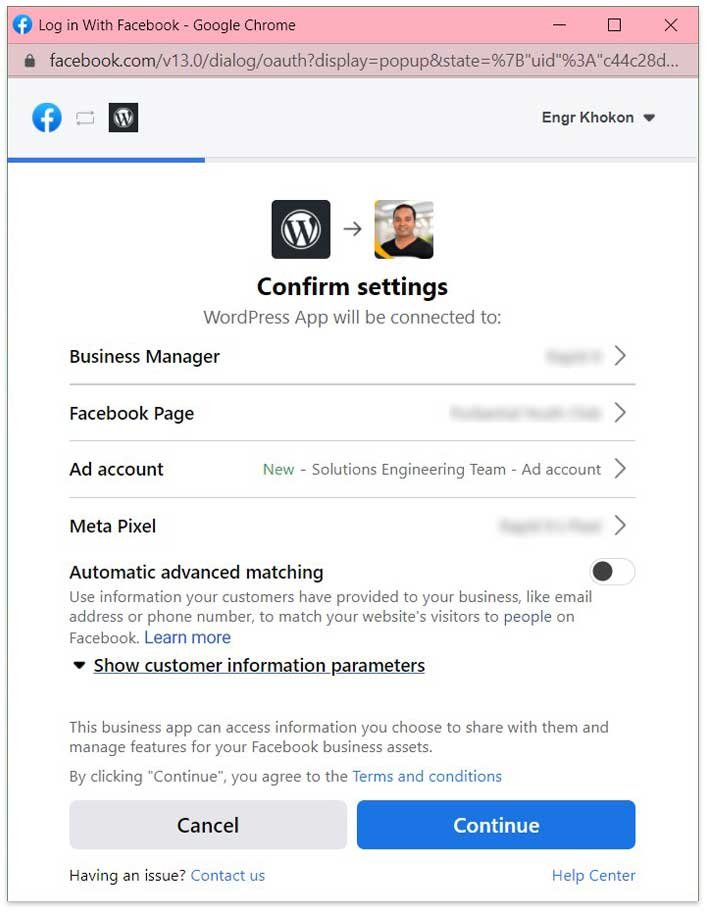Viewport: 706px width, 913px height.
Task: Open the Ad account row
Action: (351, 469)
